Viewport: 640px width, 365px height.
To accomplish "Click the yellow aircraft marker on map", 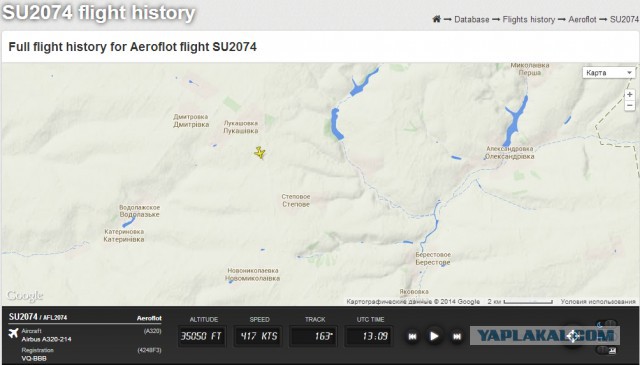I will coord(260,153).
